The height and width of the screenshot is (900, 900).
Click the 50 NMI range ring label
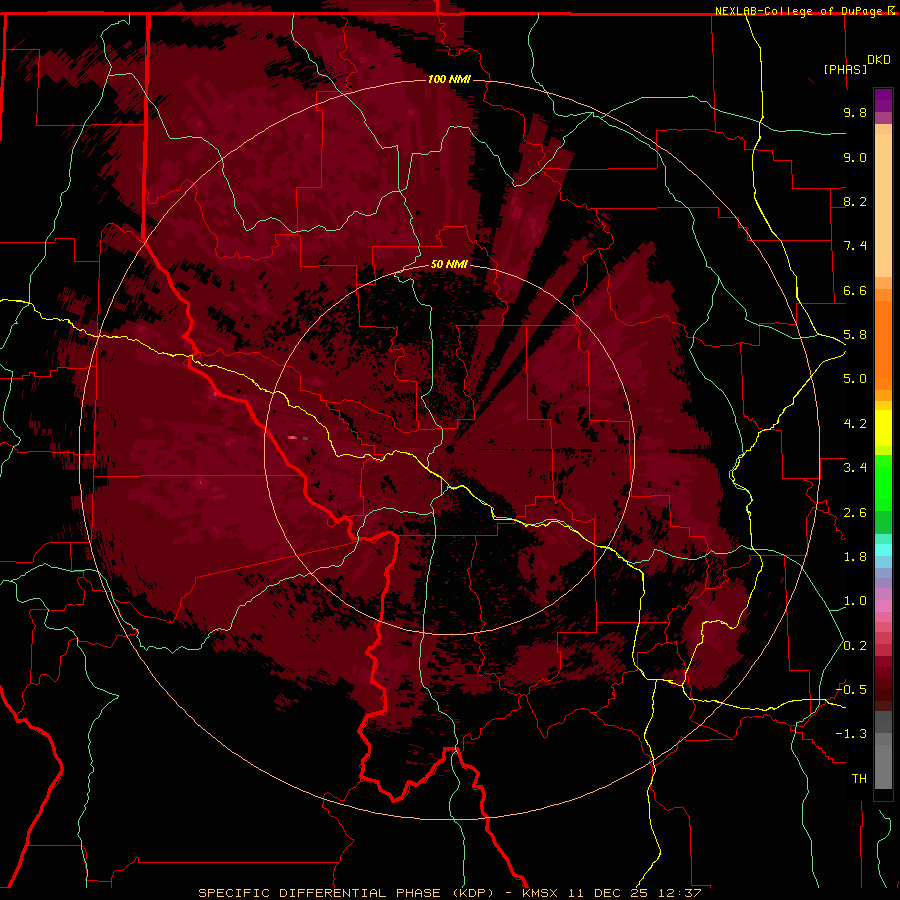tap(449, 265)
